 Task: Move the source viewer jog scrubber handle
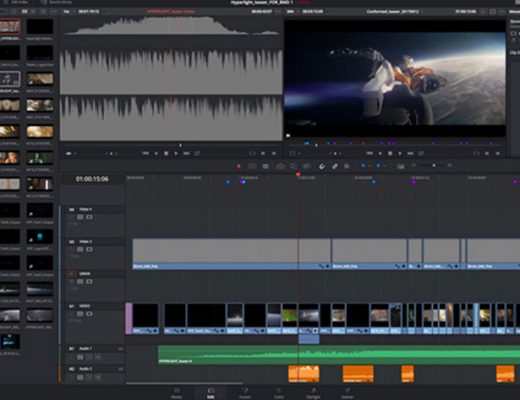coord(181,145)
